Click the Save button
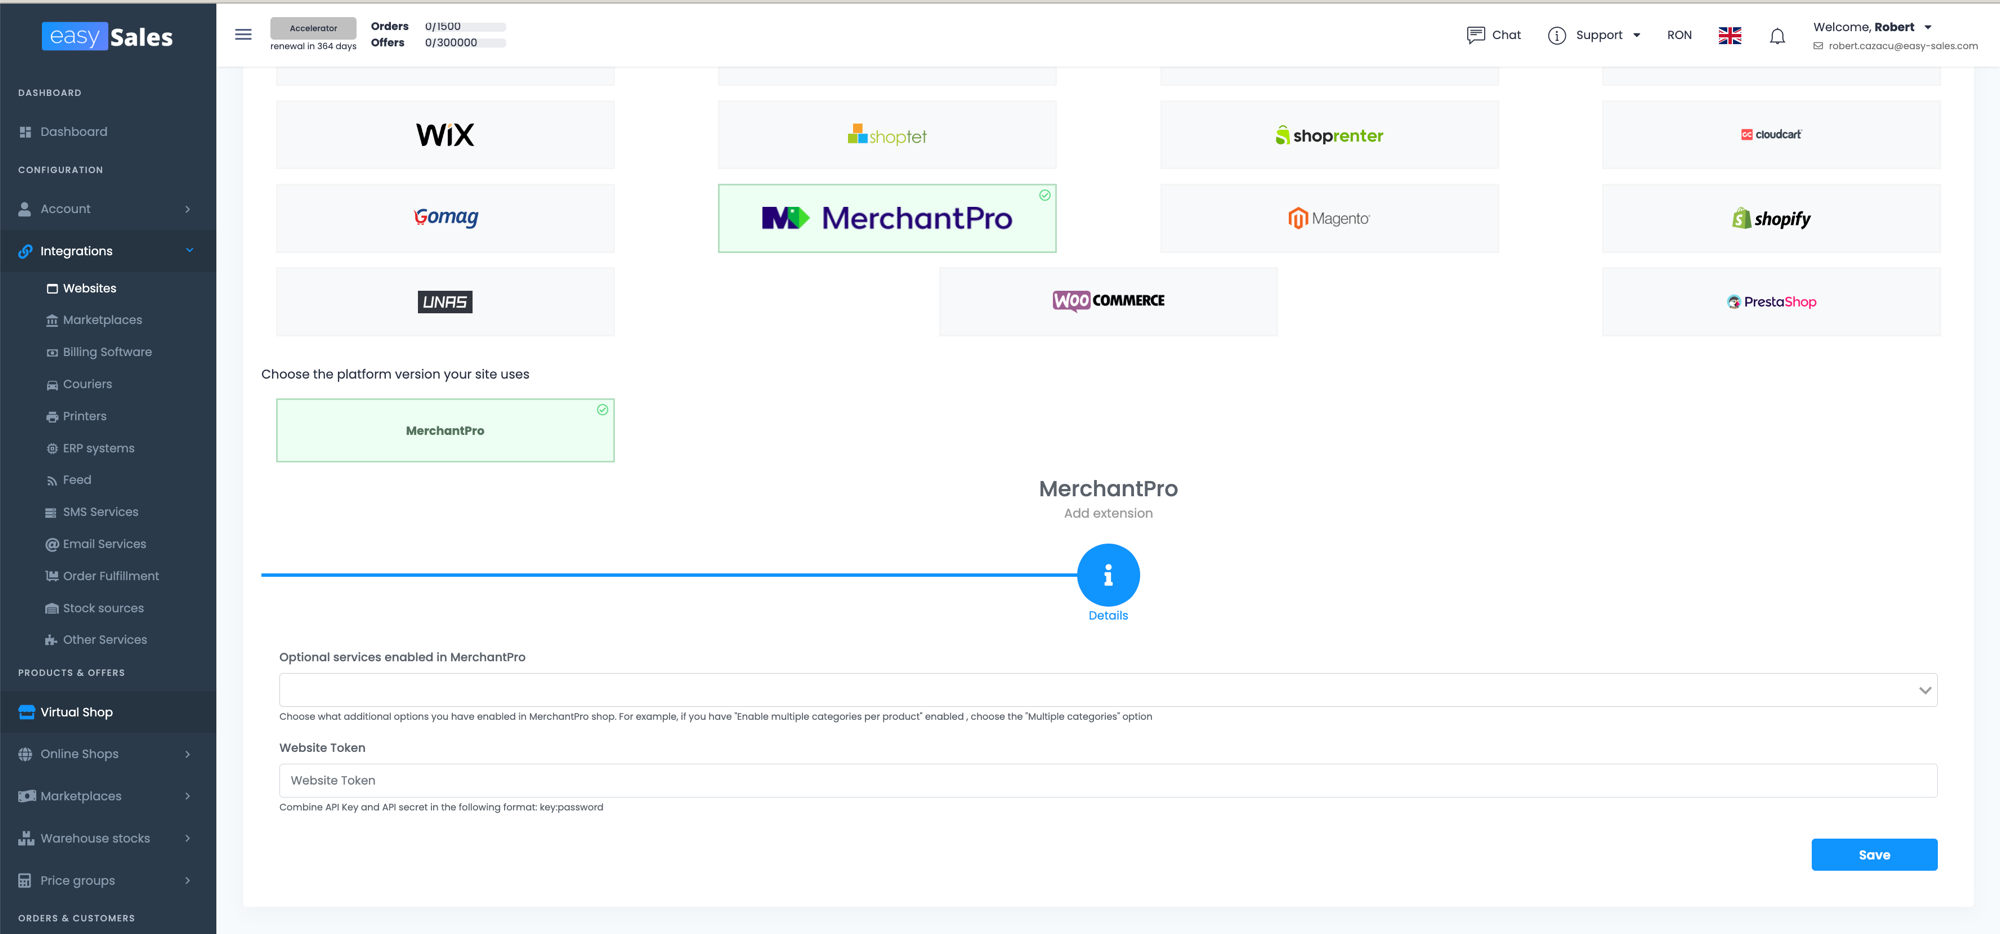Screen dimensions: 2000x934 click(x=1874, y=855)
